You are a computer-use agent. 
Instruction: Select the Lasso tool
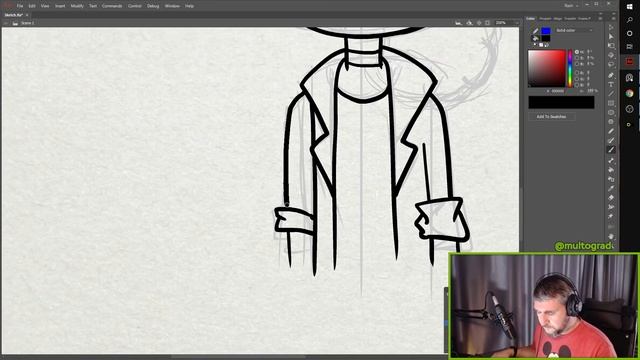click(x=611, y=64)
